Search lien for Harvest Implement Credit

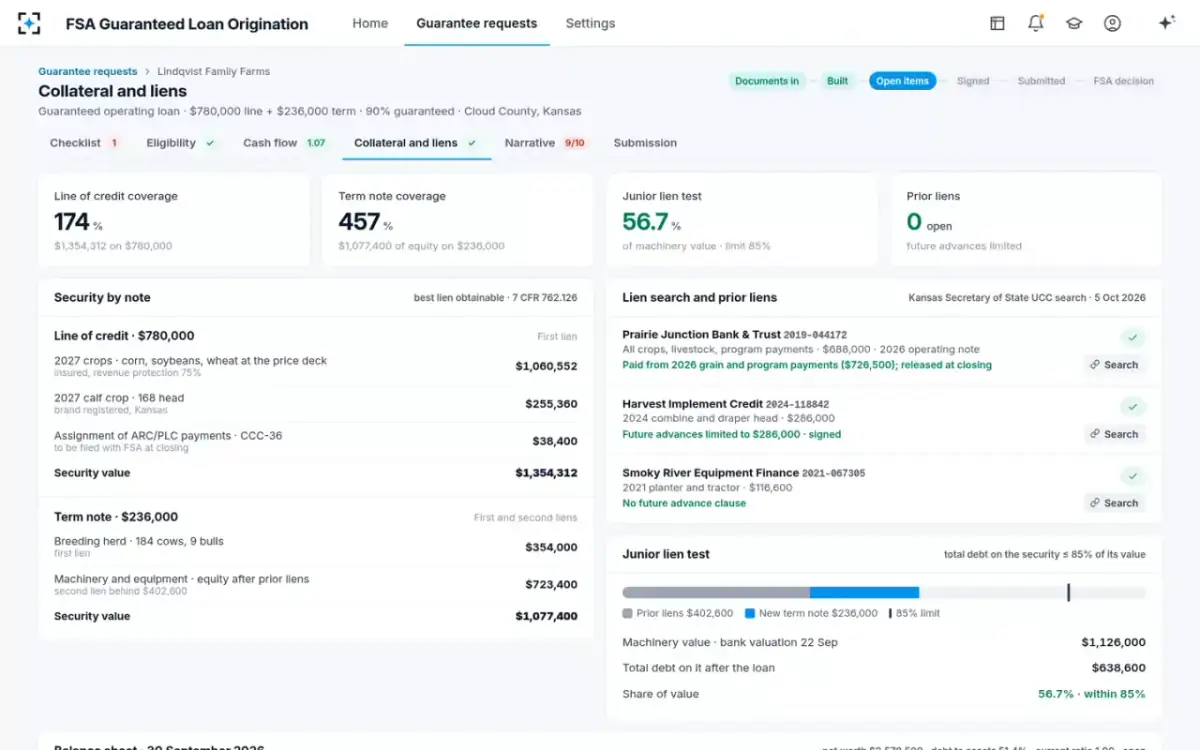[1114, 434]
